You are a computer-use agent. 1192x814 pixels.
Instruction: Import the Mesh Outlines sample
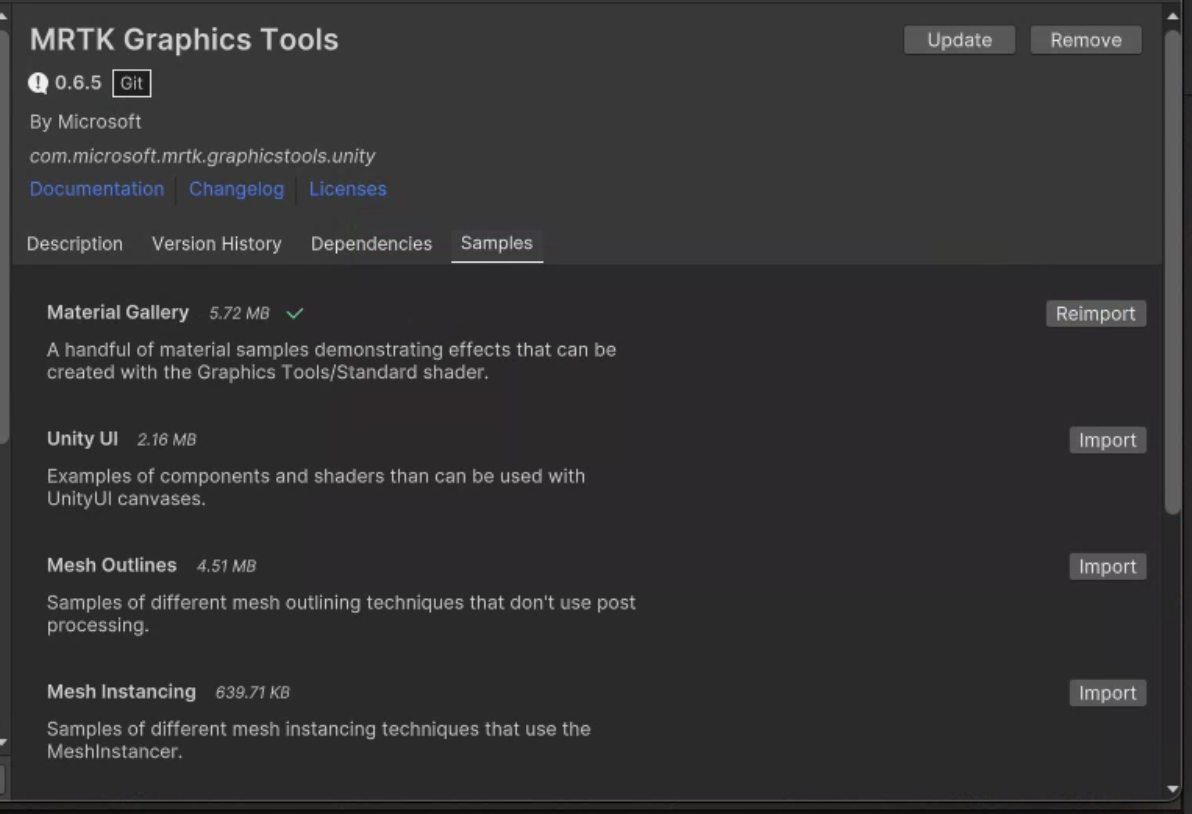(1108, 566)
